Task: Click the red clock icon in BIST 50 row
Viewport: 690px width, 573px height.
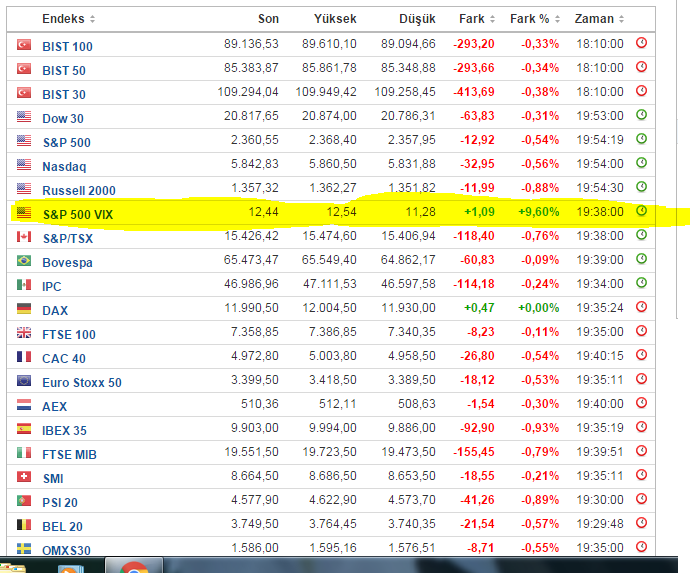Action: [642, 67]
